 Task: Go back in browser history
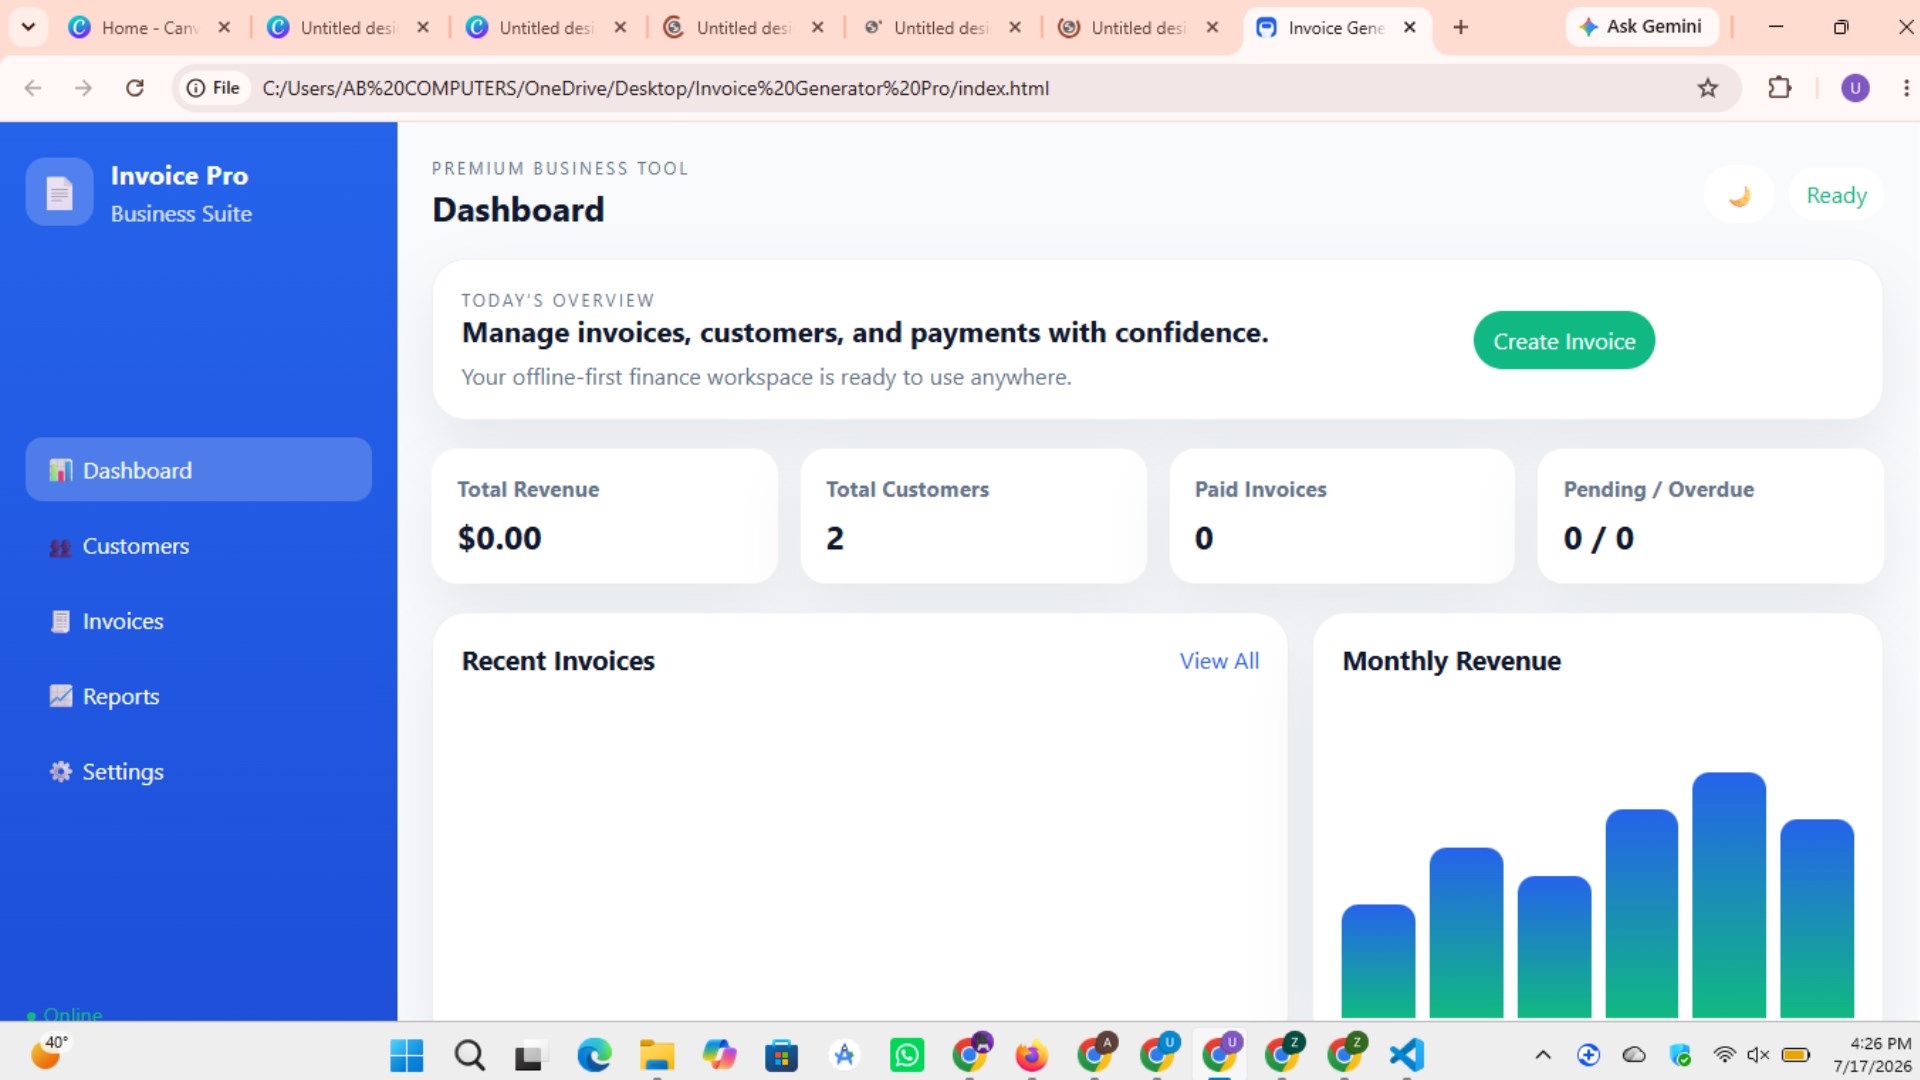(x=33, y=88)
